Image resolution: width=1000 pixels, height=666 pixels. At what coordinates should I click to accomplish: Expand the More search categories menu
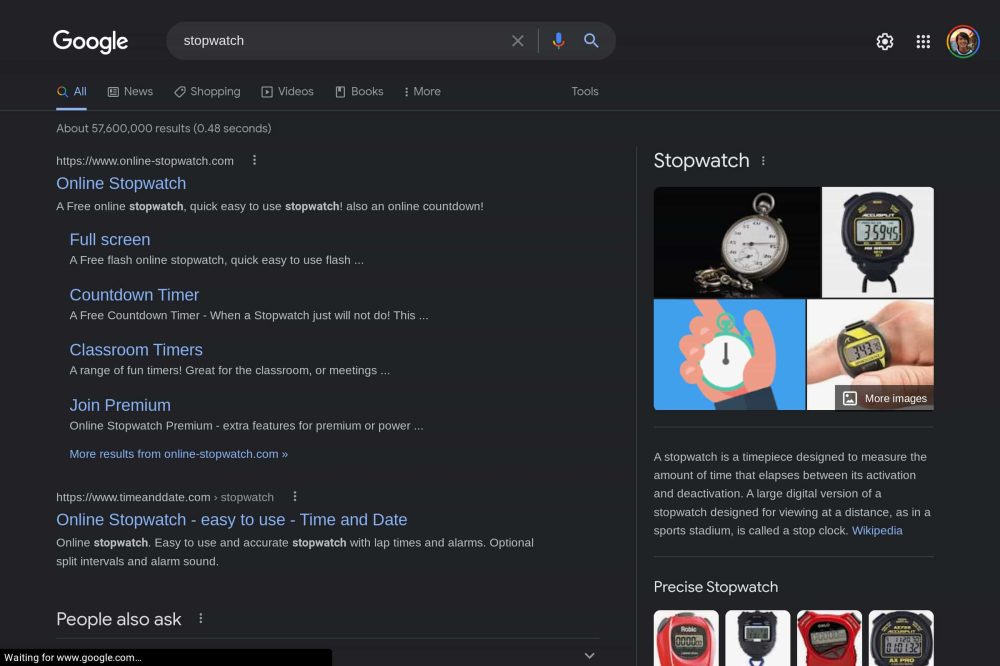(x=422, y=91)
